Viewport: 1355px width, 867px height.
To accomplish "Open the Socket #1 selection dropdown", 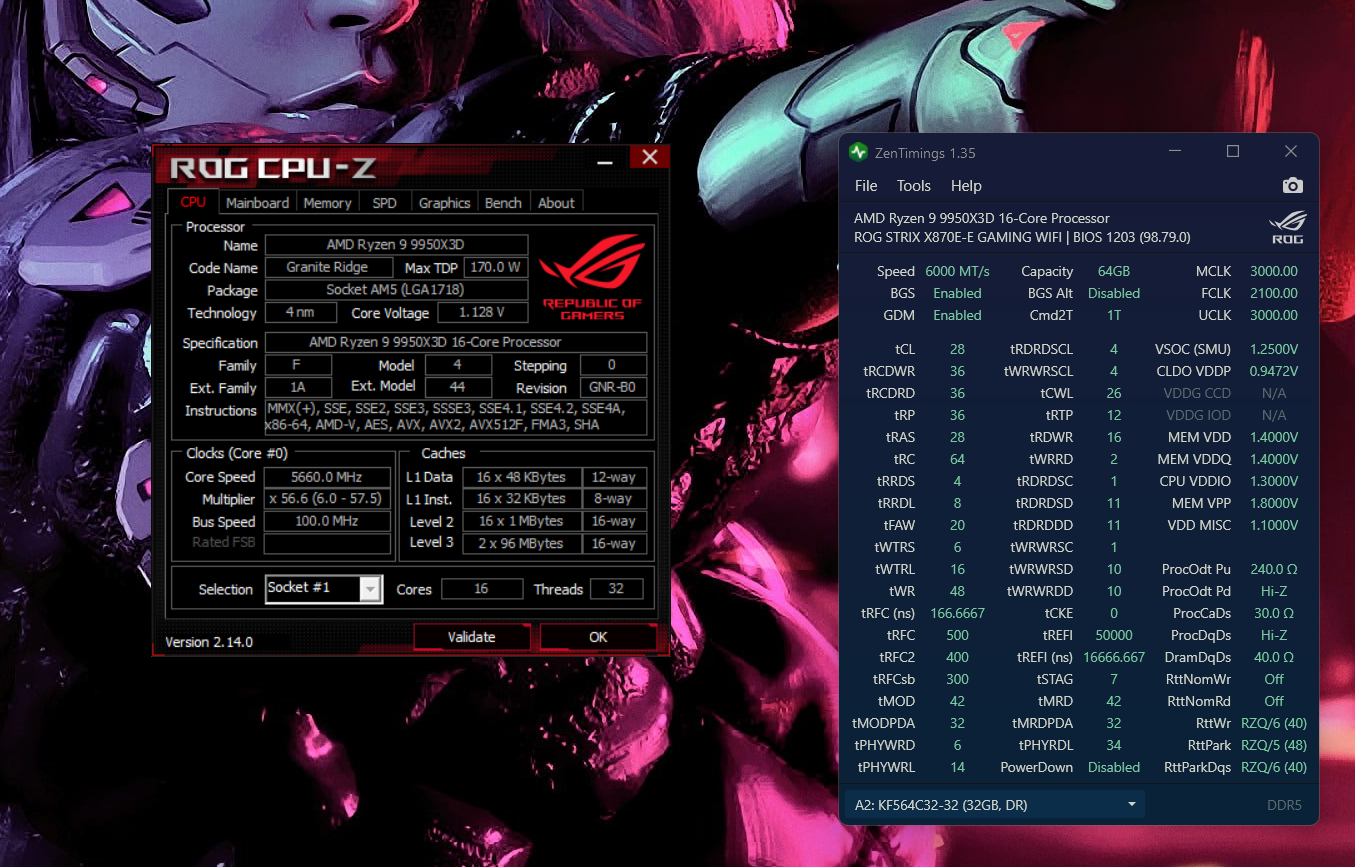I will tap(324, 589).
